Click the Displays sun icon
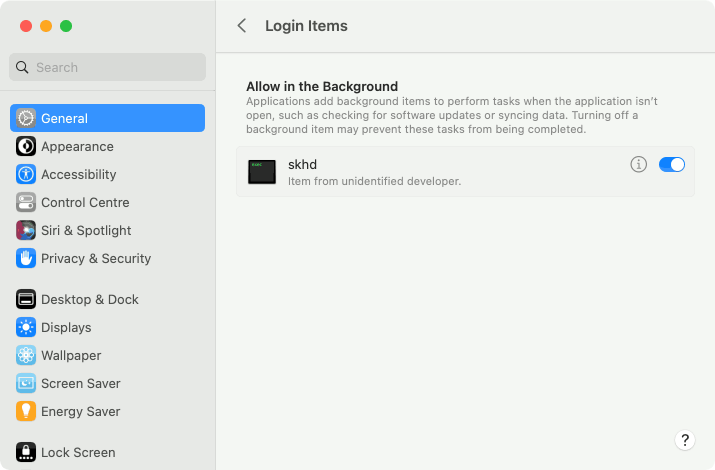Viewport: 715px width, 470px height. (x=26, y=327)
